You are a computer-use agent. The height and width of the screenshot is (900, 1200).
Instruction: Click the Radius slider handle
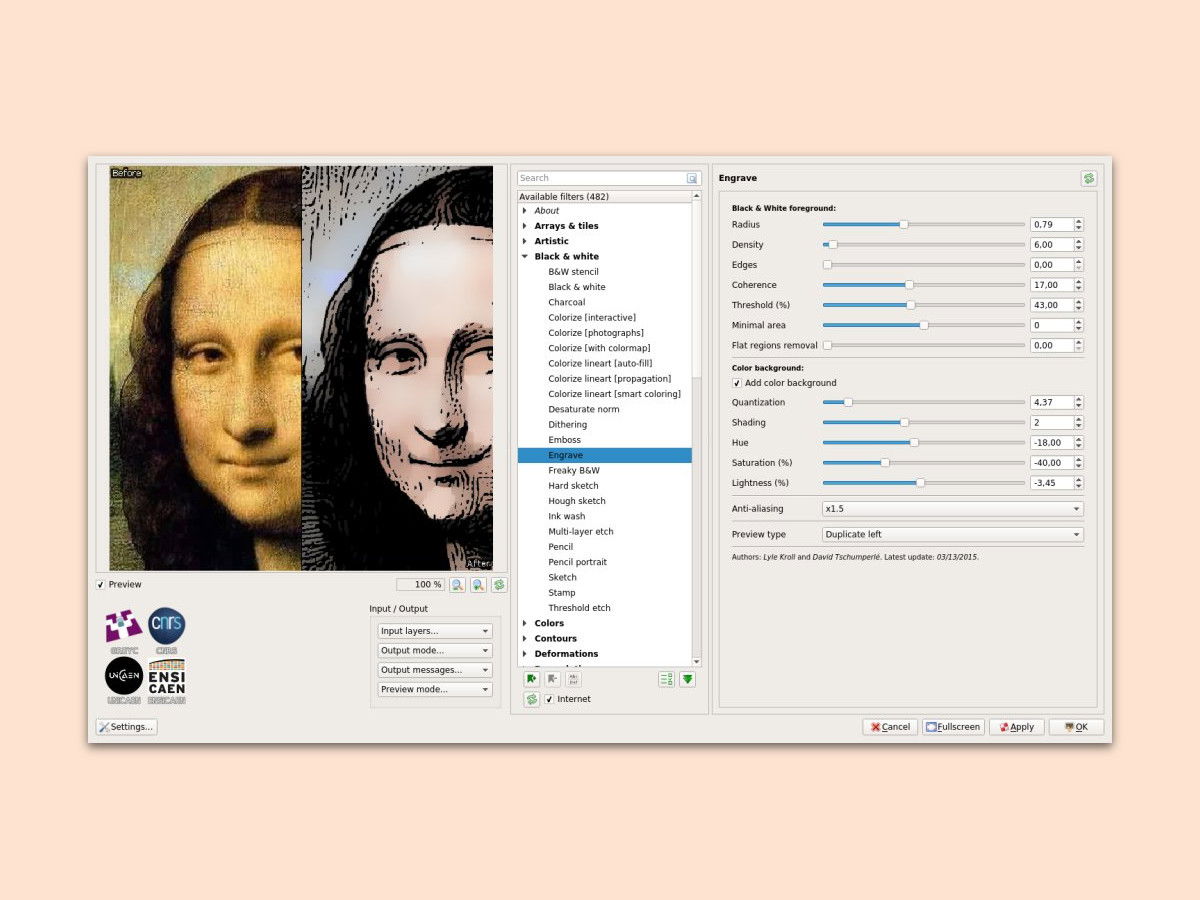904,225
